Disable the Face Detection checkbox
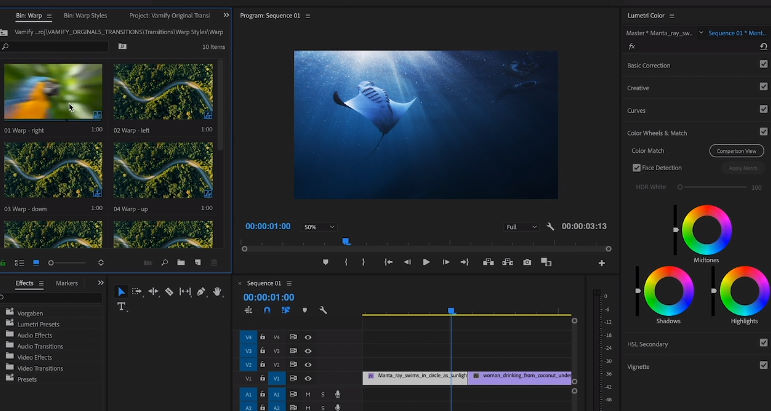 (x=637, y=168)
